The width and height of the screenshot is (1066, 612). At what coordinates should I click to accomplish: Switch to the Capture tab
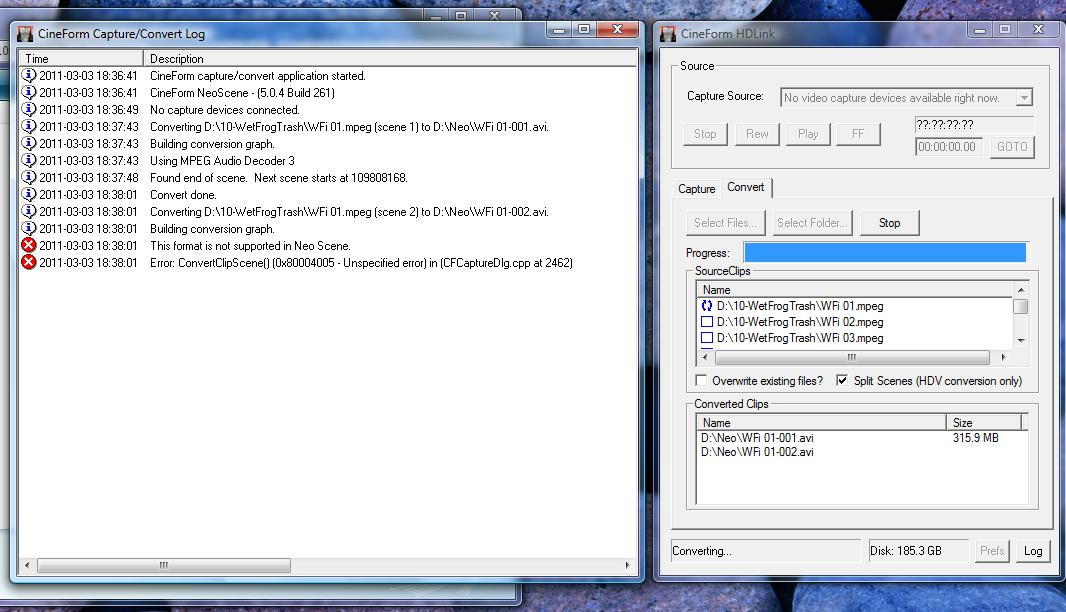[696, 189]
